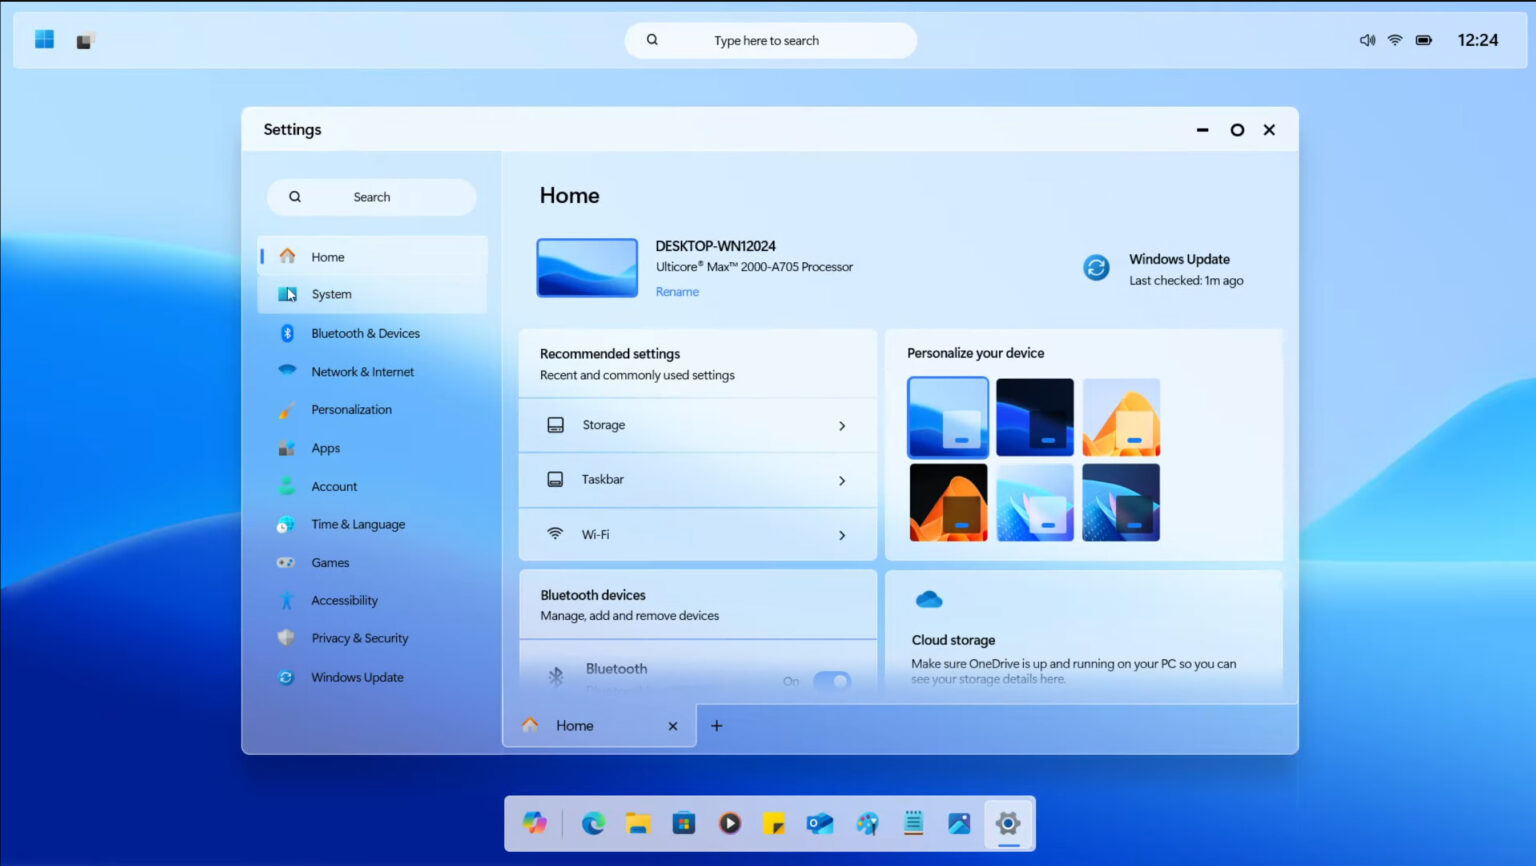
Task: Open a new Settings tab with the plus button
Action: (x=716, y=725)
